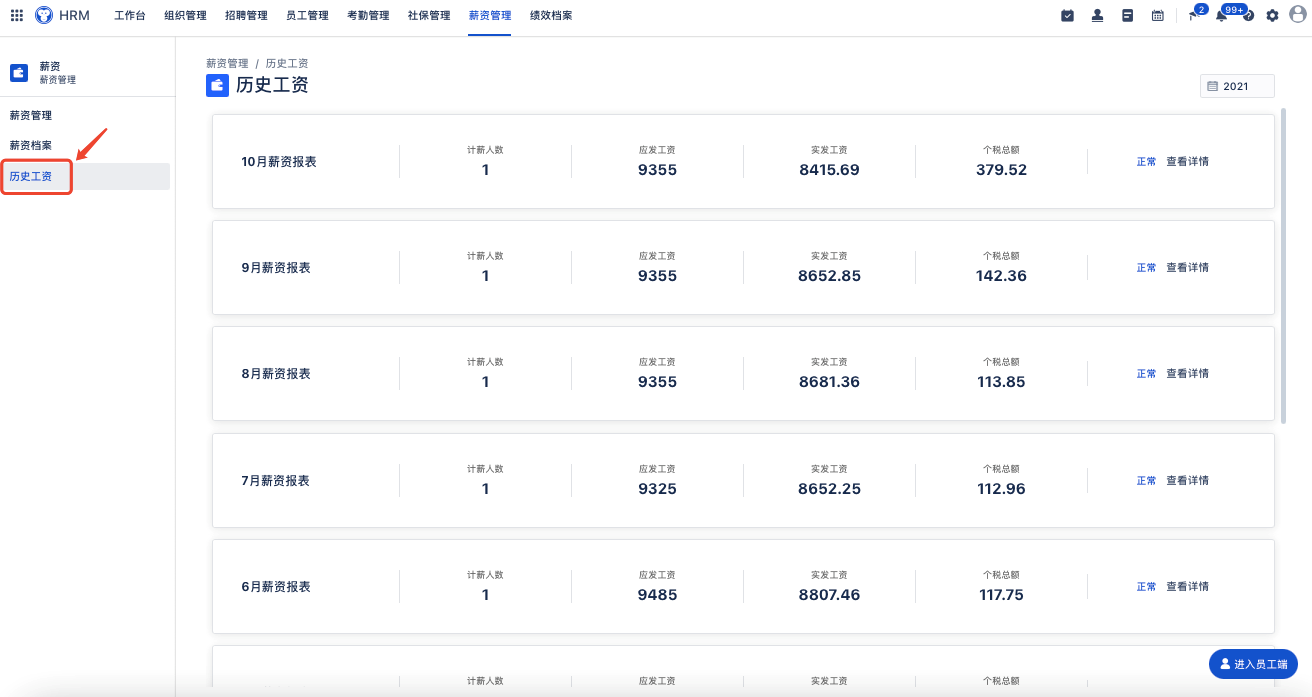The height and width of the screenshot is (697, 1312).
Task: Click 实发工资 value 8807.46
Action: point(829,595)
